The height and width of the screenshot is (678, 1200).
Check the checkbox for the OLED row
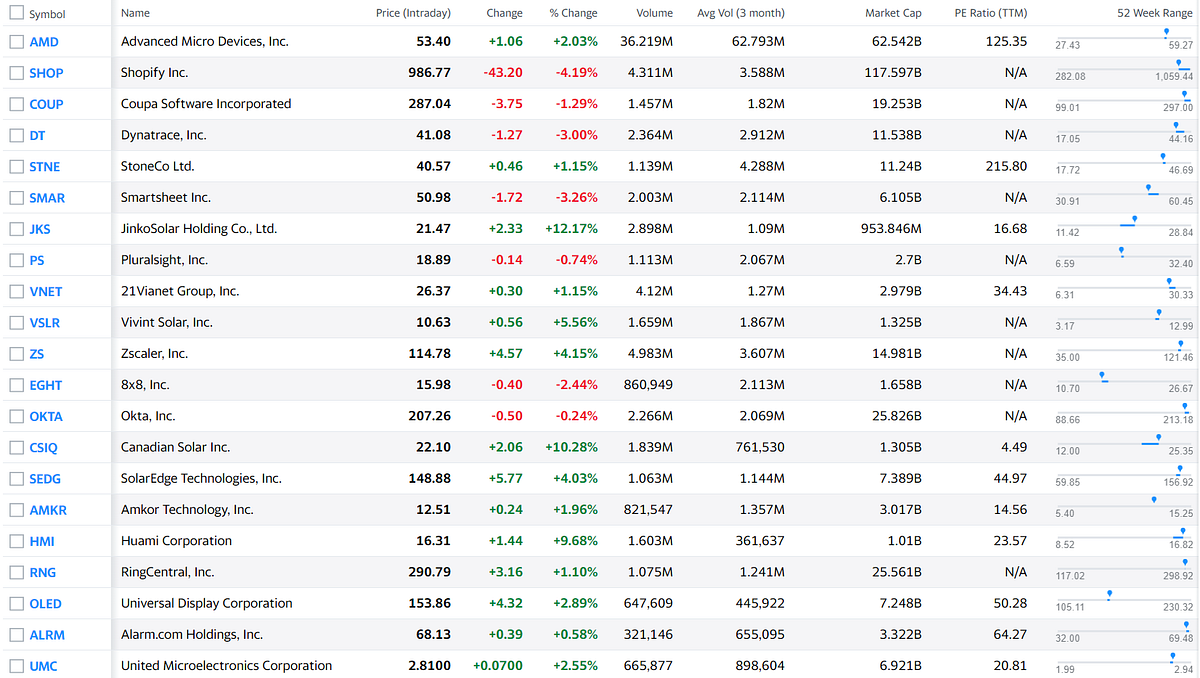pos(15,603)
